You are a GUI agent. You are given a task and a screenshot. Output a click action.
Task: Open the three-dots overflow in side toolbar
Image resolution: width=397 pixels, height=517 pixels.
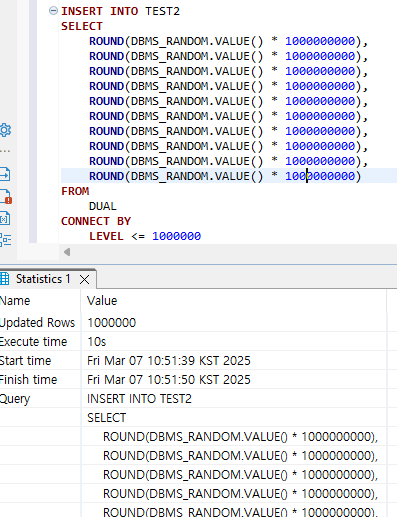(5, 151)
